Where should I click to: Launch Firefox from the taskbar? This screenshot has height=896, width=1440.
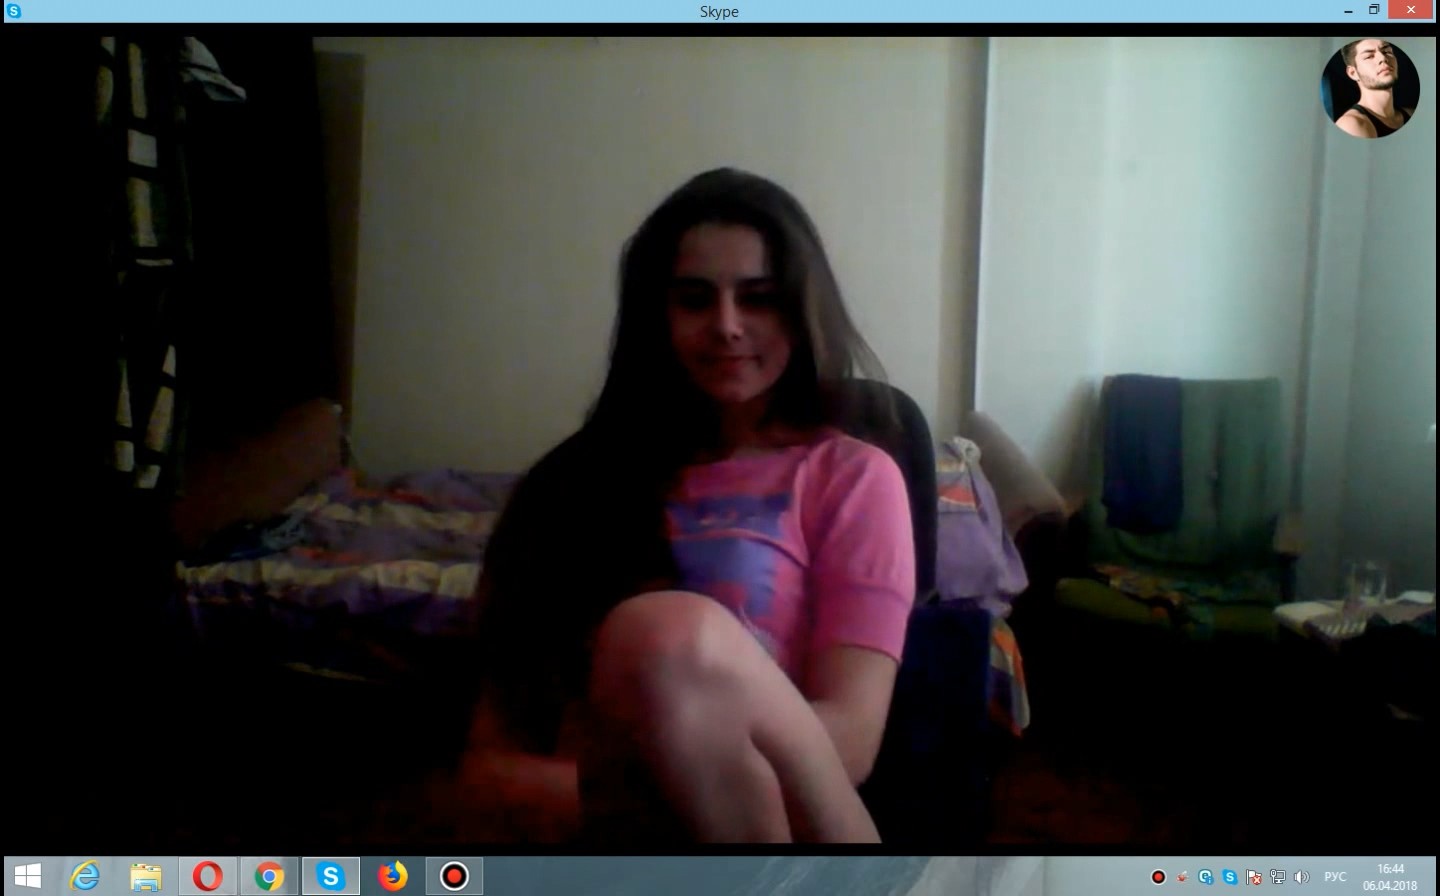coord(393,877)
